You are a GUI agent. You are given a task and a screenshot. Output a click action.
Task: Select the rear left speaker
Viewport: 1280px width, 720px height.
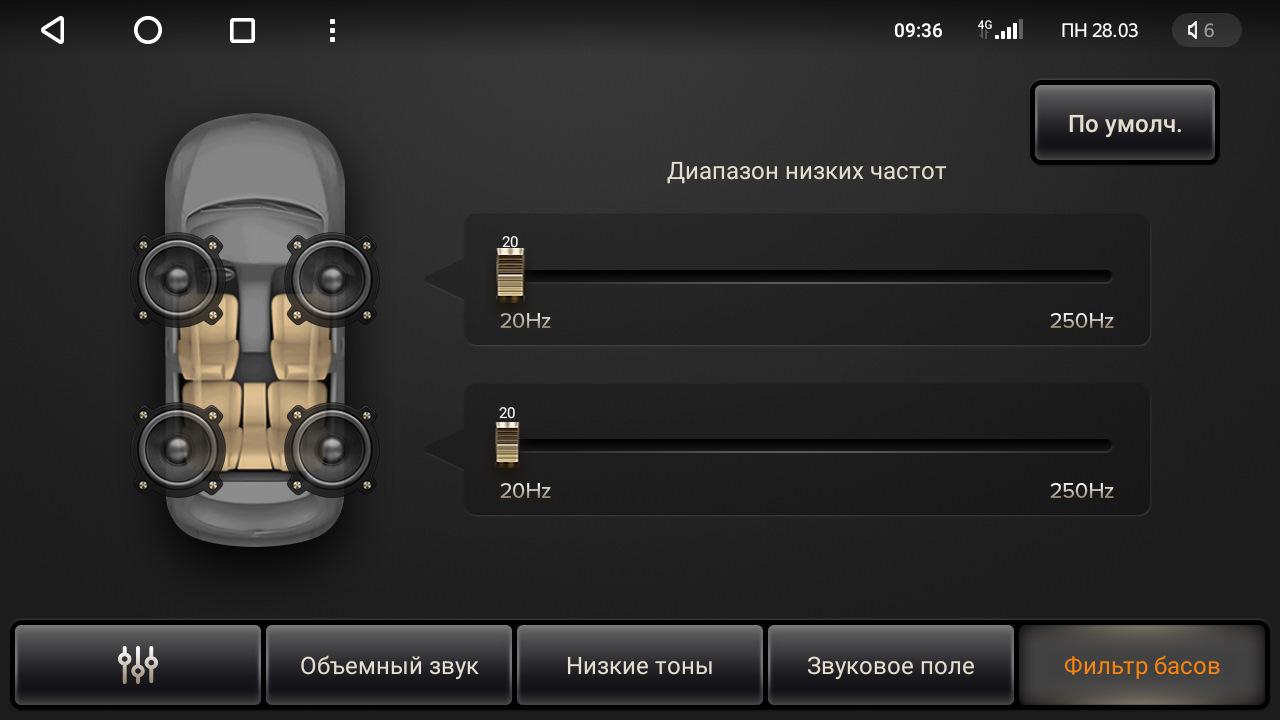[x=179, y=449]
